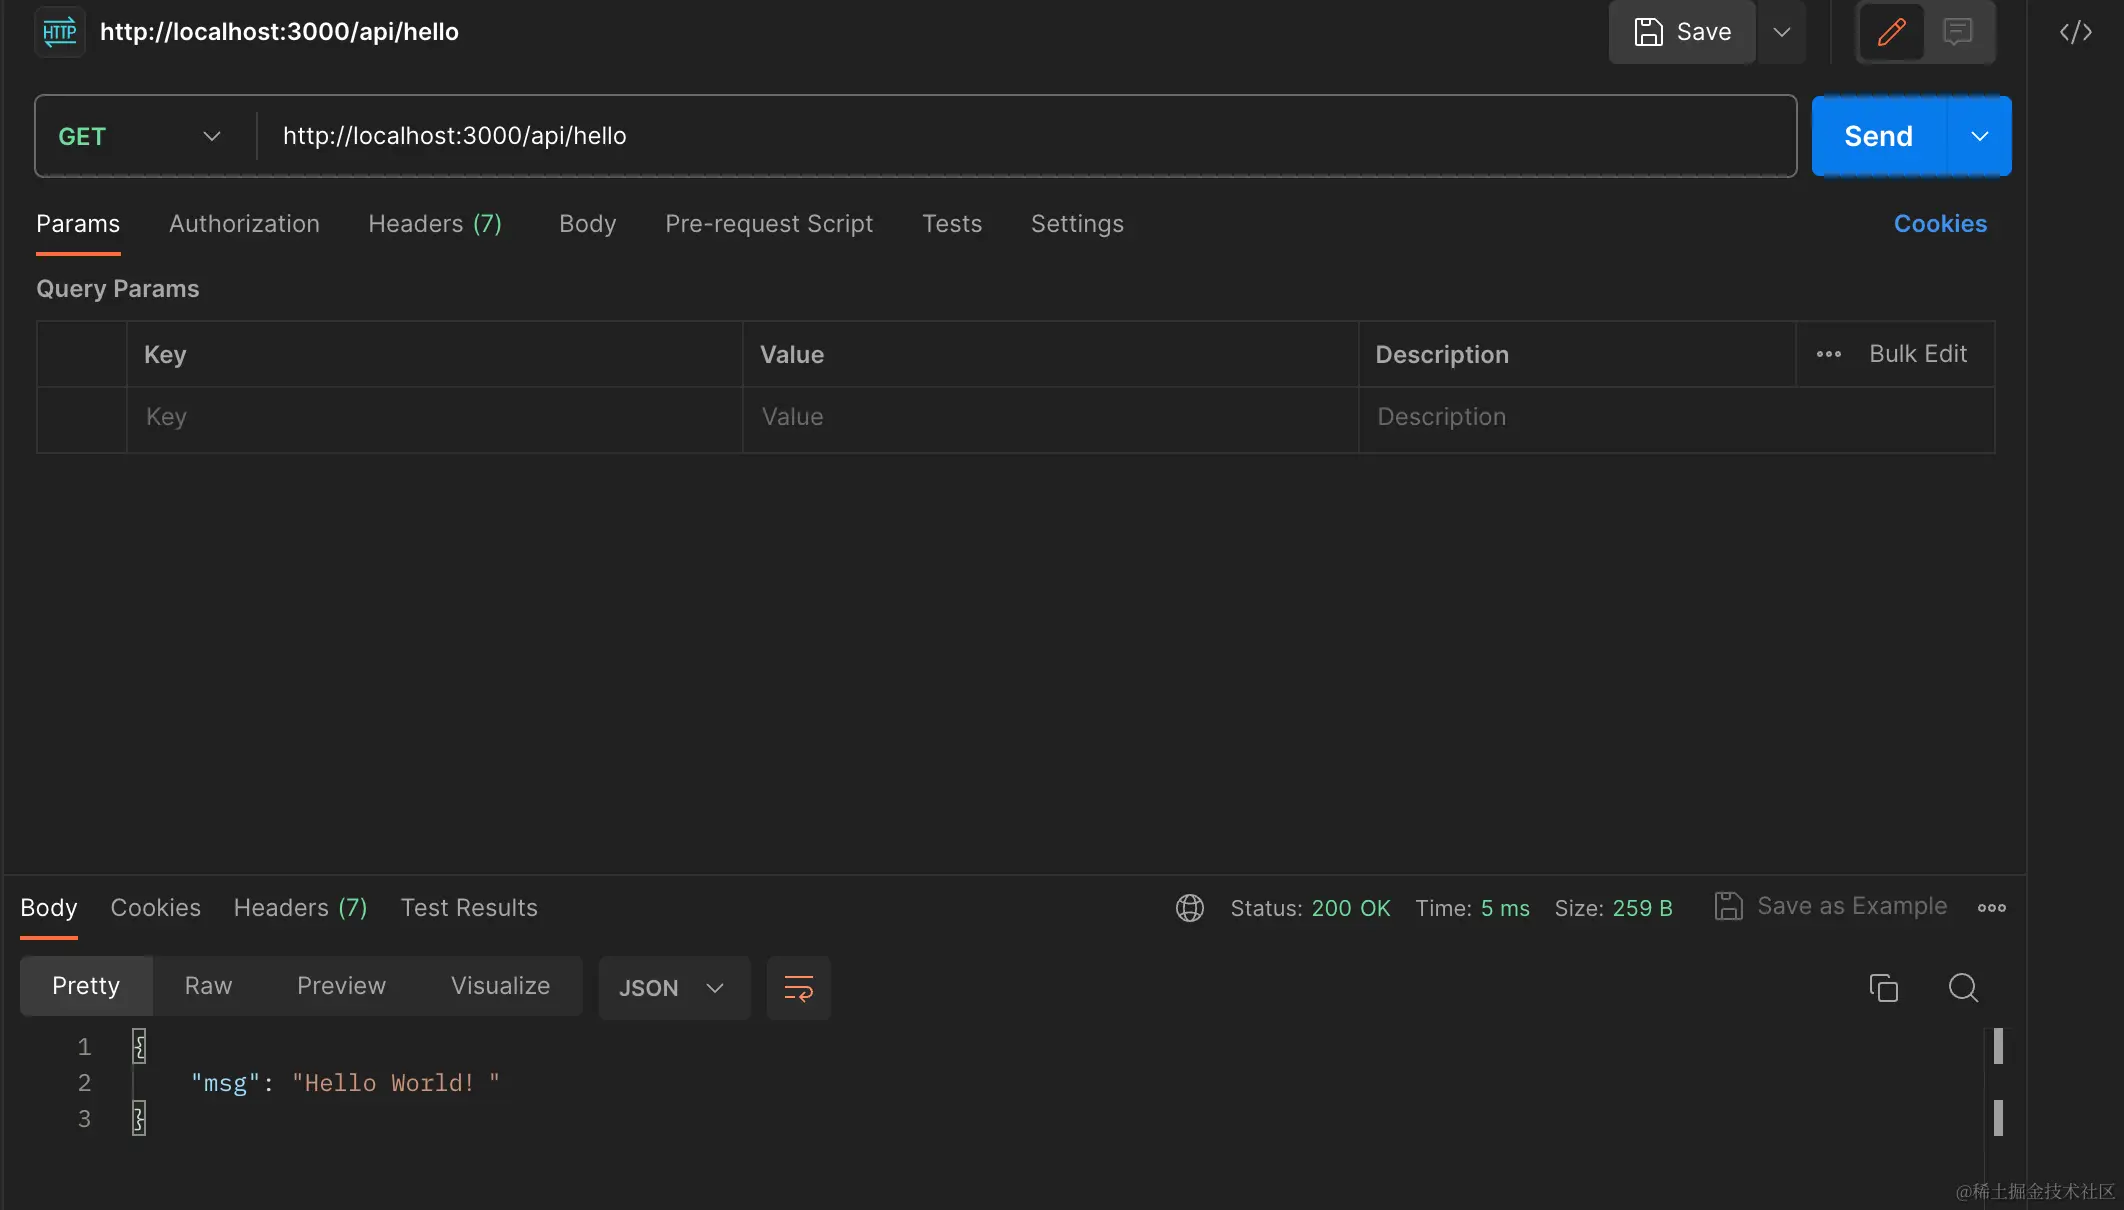Open the comments icon
This screenshot has height=1210, width=2124.
1957,32
